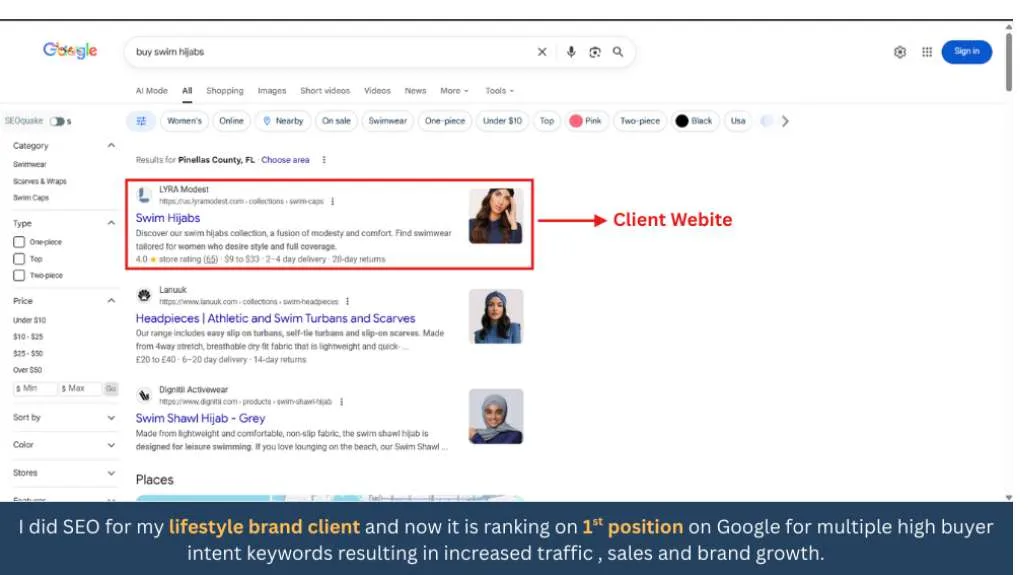Viewport: 1032px width, 575px height.
Task: Open Google apps grid icon
Action: tap(927, 52)
